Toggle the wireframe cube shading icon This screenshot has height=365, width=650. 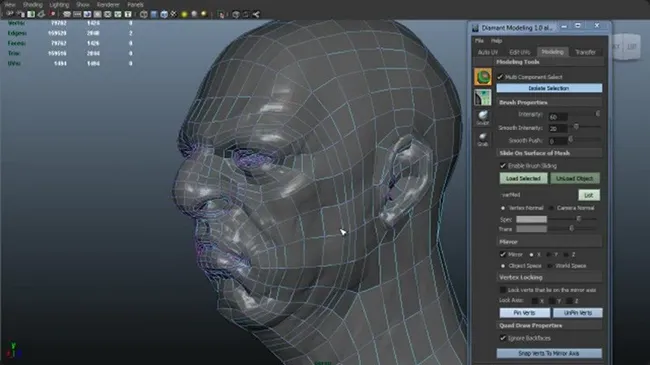(x=144, y=15)
